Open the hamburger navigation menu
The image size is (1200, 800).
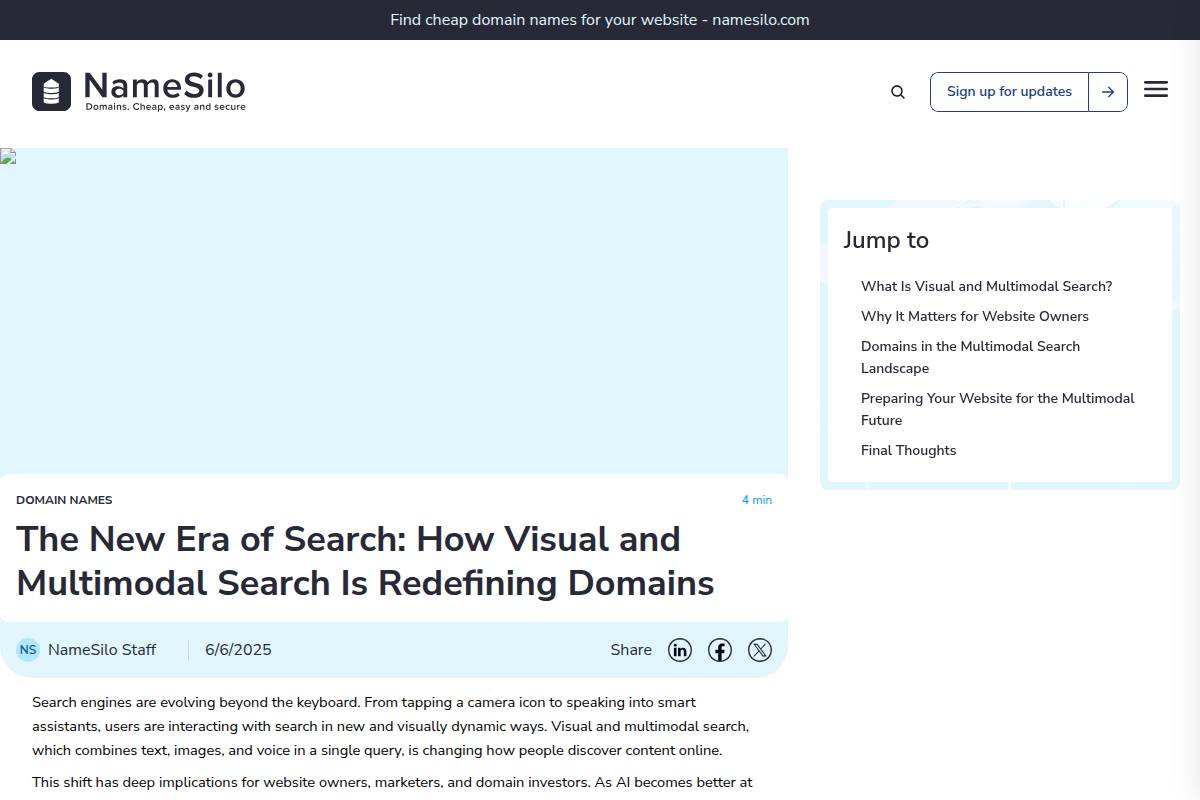tap(1156, 89)
